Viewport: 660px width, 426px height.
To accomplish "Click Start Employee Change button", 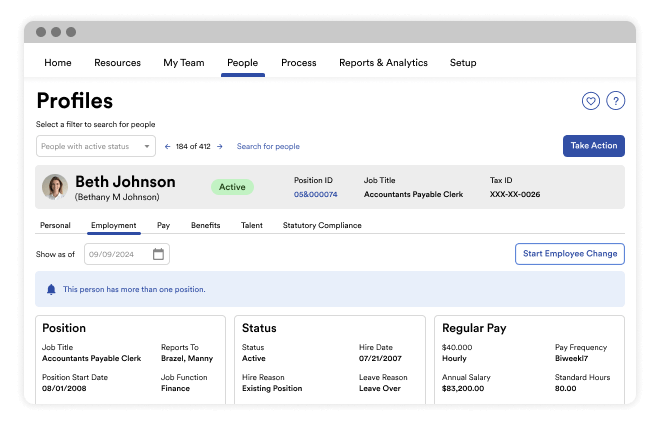I will [569, 254].
